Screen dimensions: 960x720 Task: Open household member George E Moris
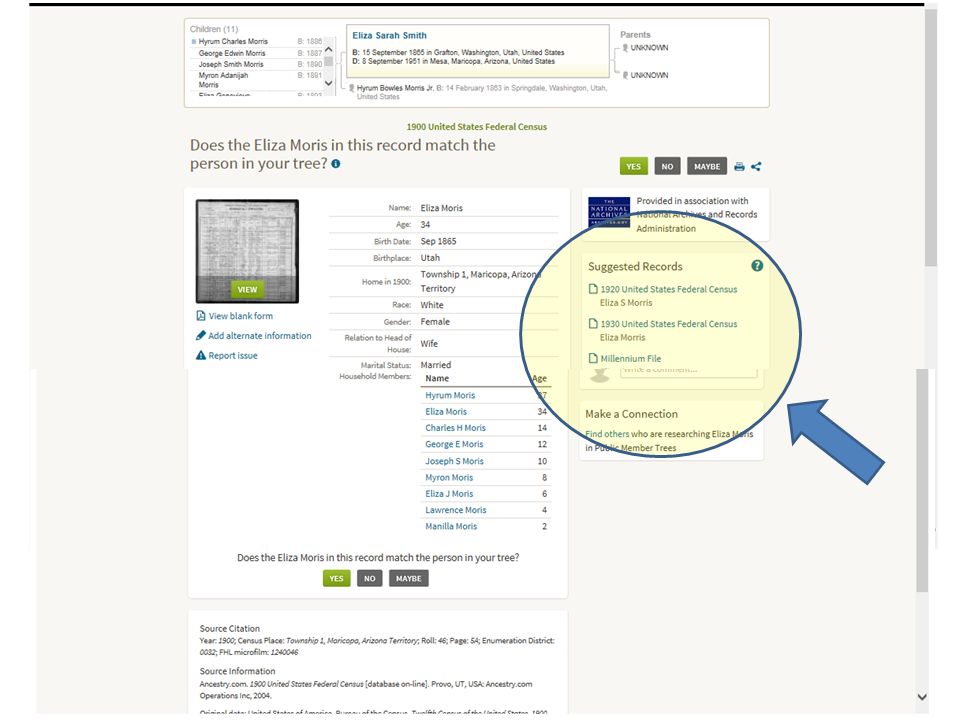point(454,444)
